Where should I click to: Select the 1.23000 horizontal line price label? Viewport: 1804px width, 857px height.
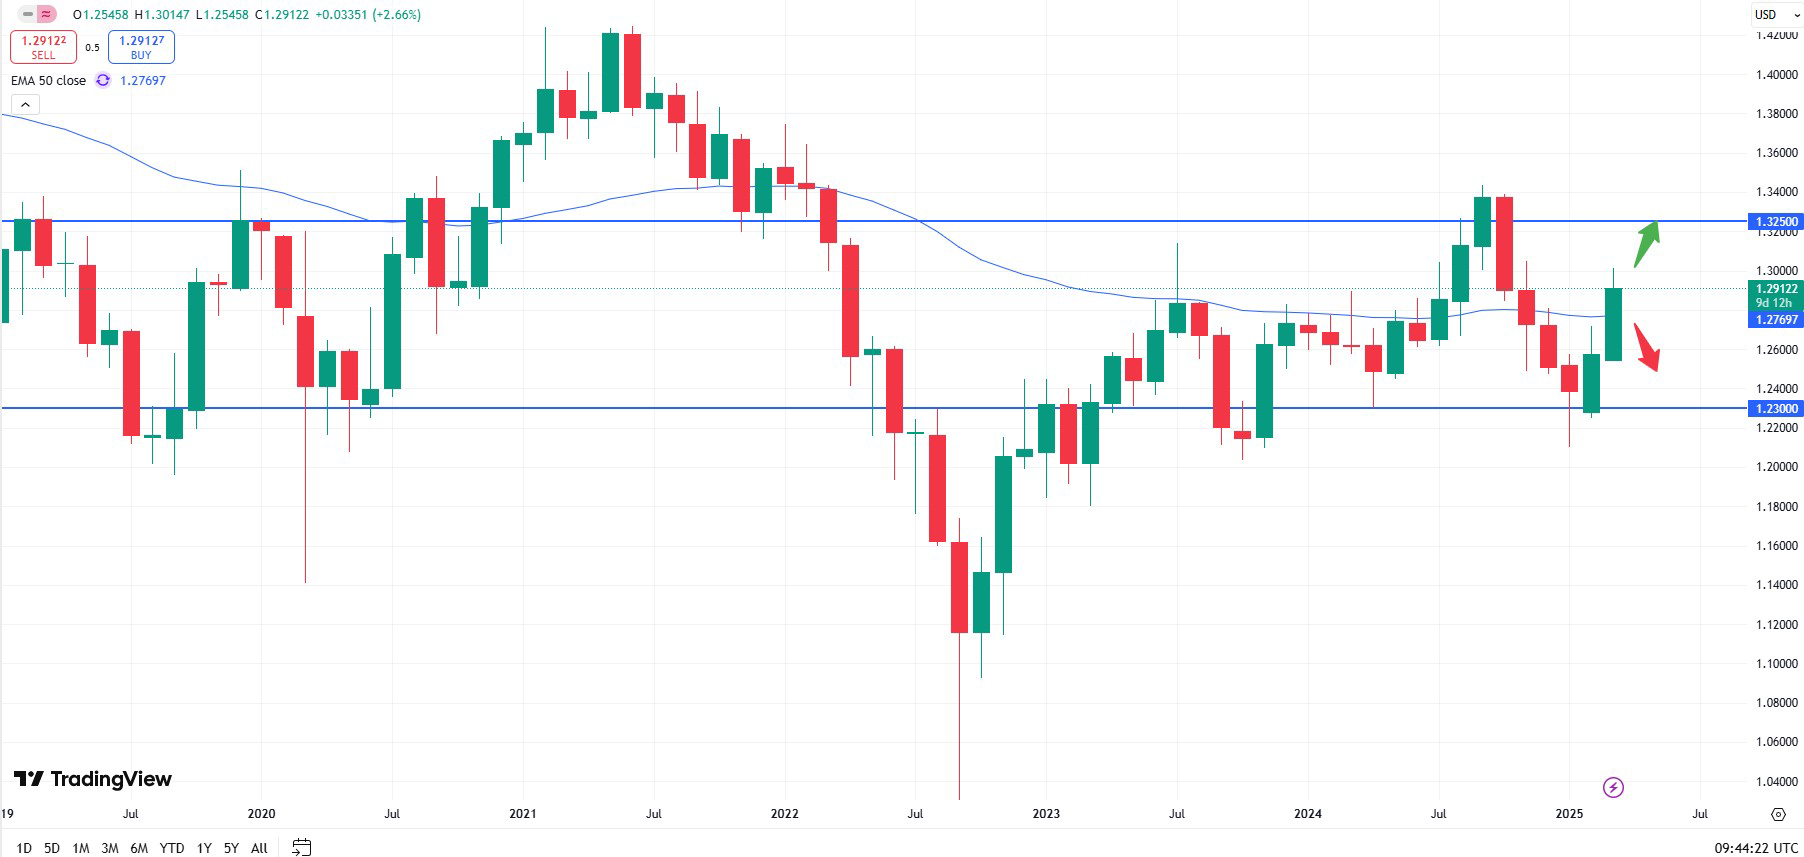(x=1776, y=408)
